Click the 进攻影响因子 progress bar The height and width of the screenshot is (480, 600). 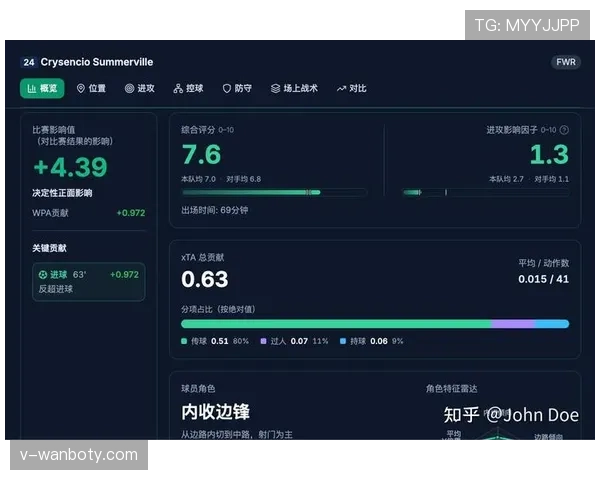486,192
